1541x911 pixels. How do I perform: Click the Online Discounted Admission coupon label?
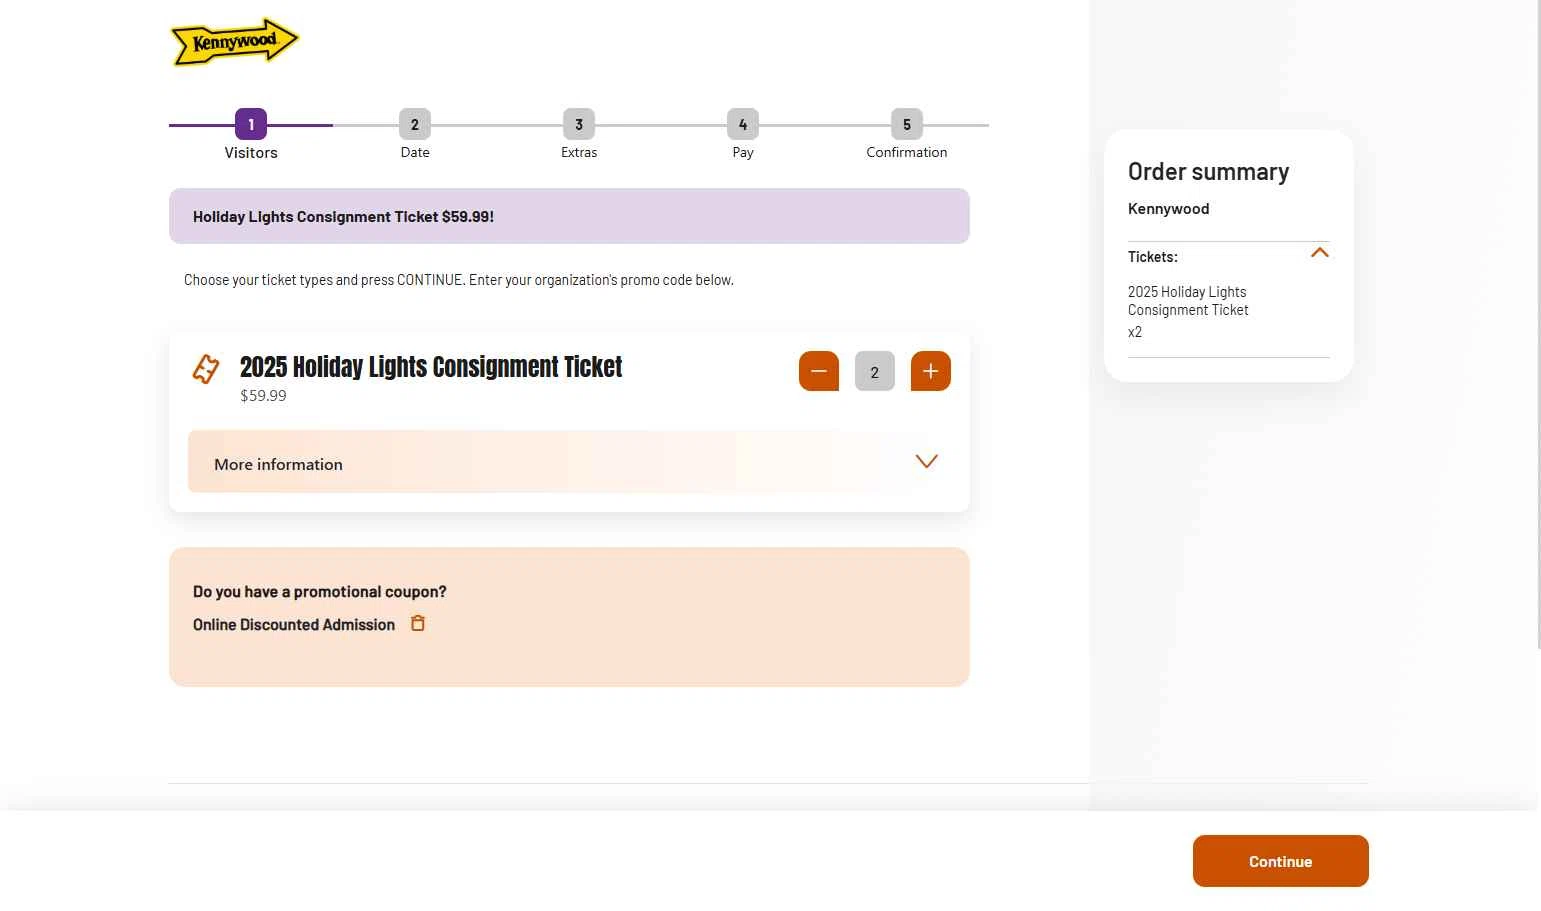(294, 625)
